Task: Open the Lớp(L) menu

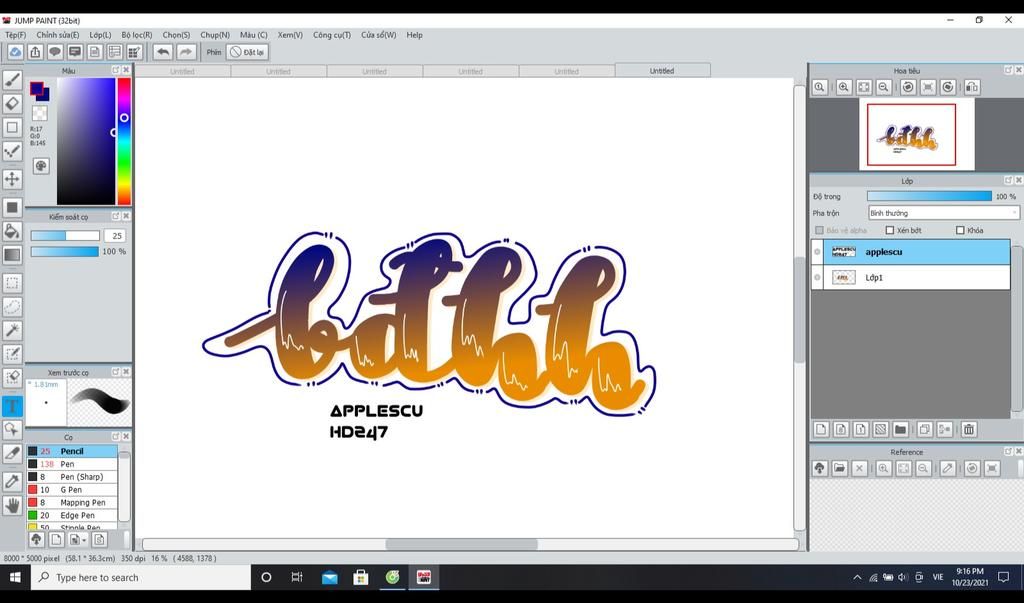Action: [x=100, y=35]
